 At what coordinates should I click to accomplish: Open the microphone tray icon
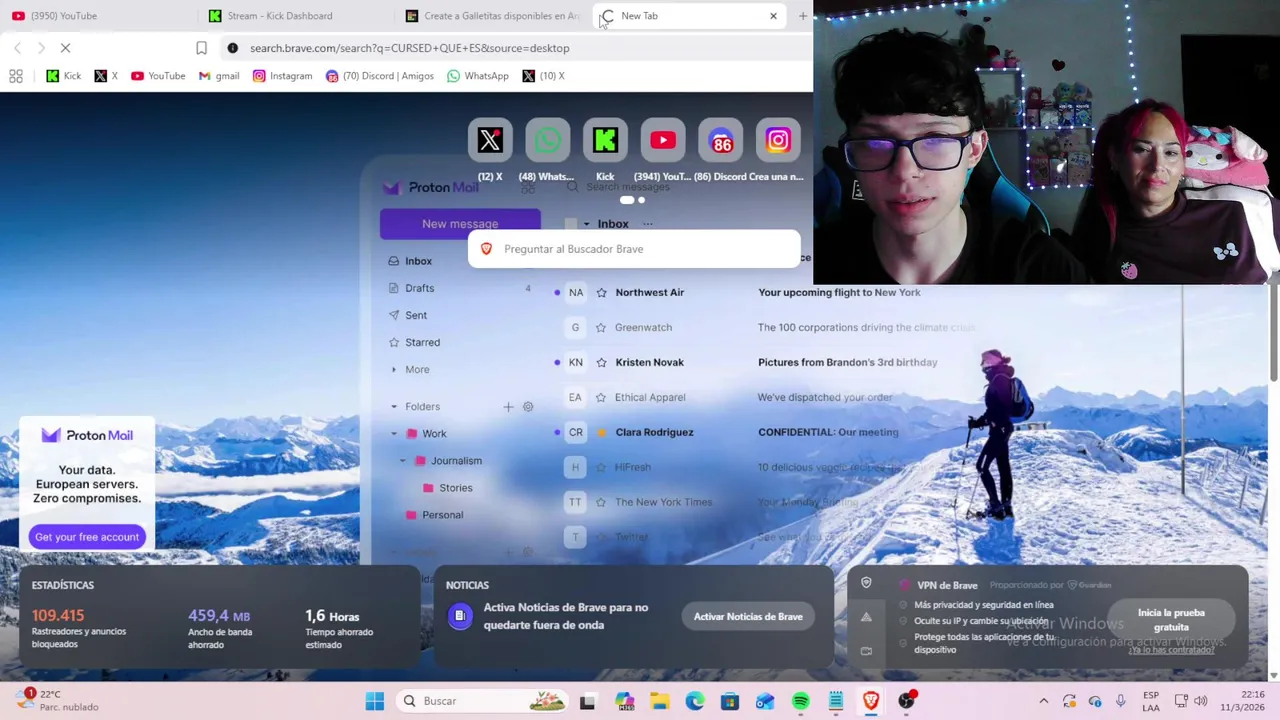pos(1120,701)
